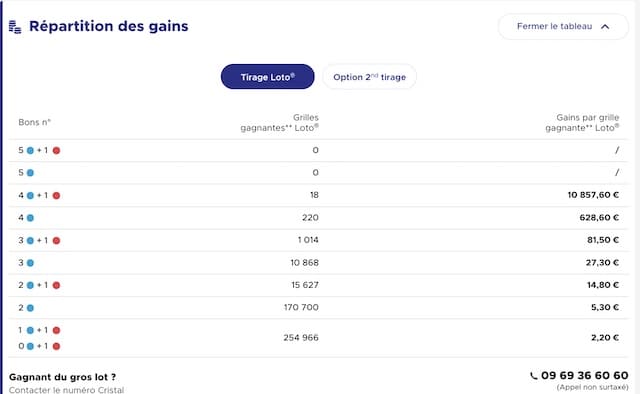Screen dimensions: 640x394
Task: Click the Bons n° column header
Action: (35, 122)
